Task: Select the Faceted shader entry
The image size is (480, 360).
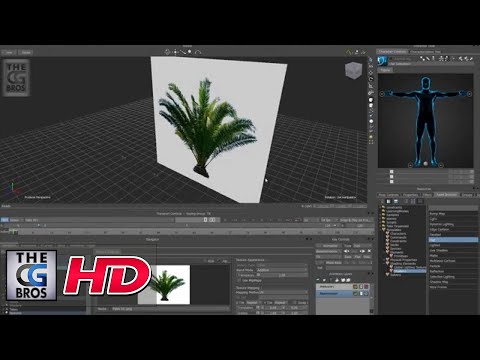Action: [453, 235]
